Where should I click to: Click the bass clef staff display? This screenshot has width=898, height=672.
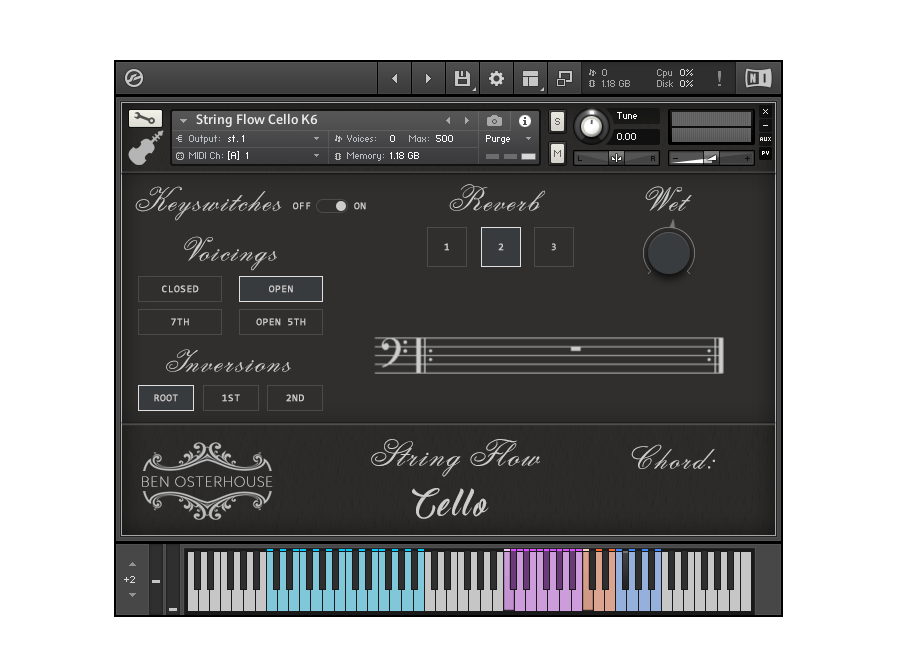click(549, 355)
